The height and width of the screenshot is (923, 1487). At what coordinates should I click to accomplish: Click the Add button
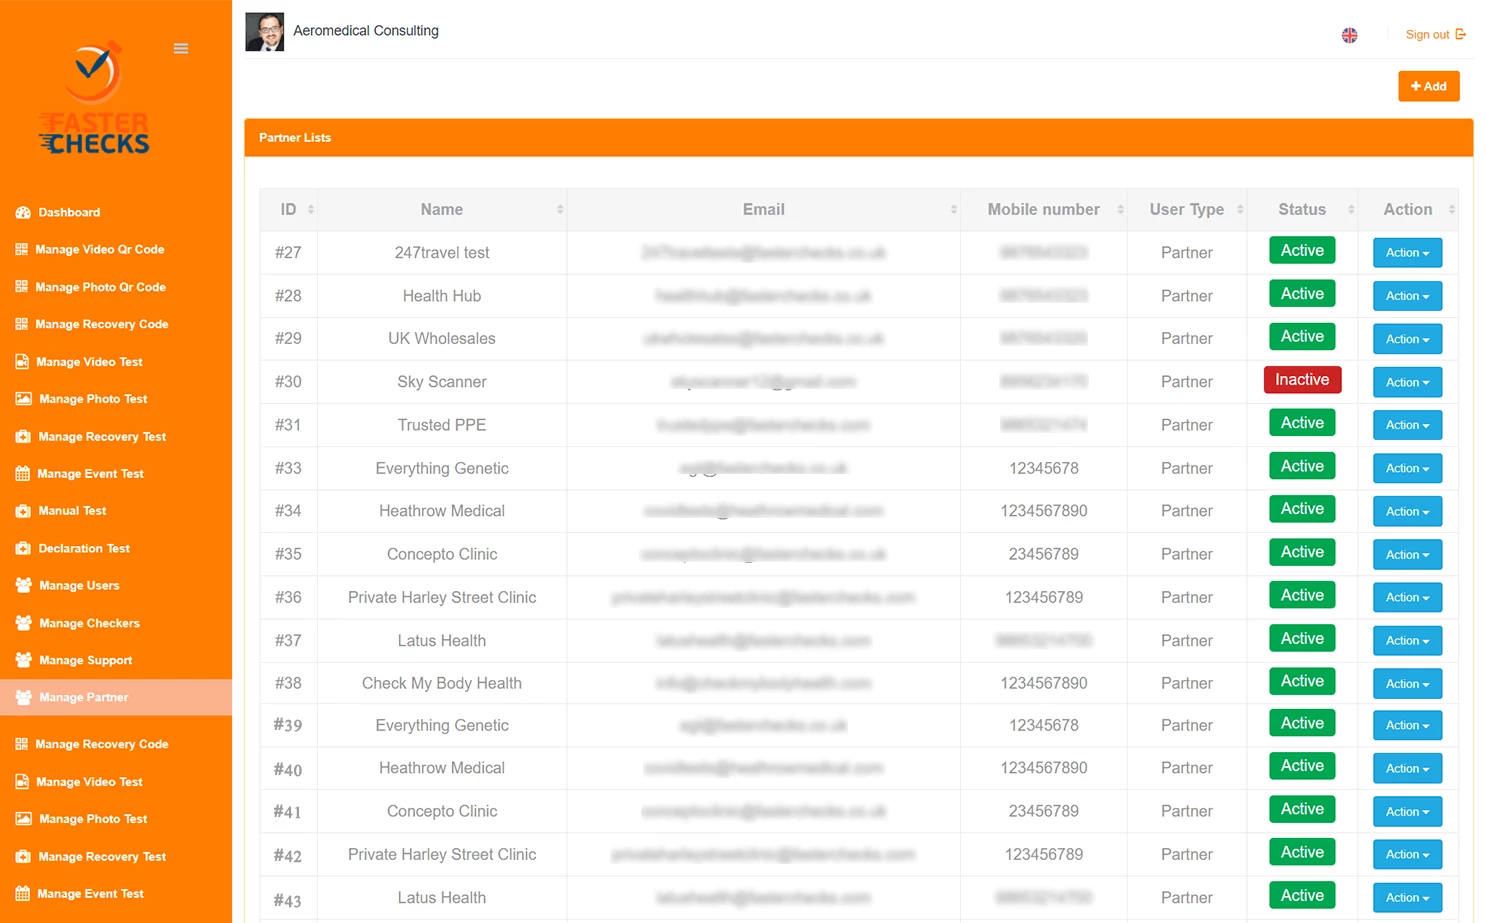(1428, 86)
